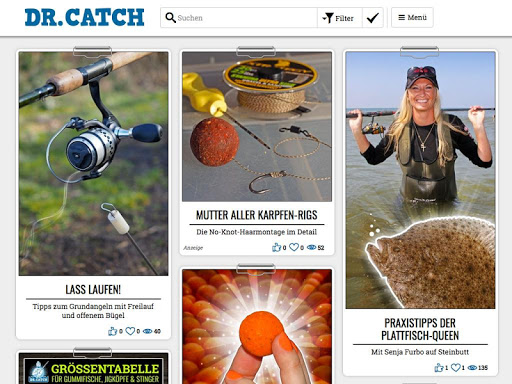
Task: Click the search magnifier icon
Action: coord(170,18)
